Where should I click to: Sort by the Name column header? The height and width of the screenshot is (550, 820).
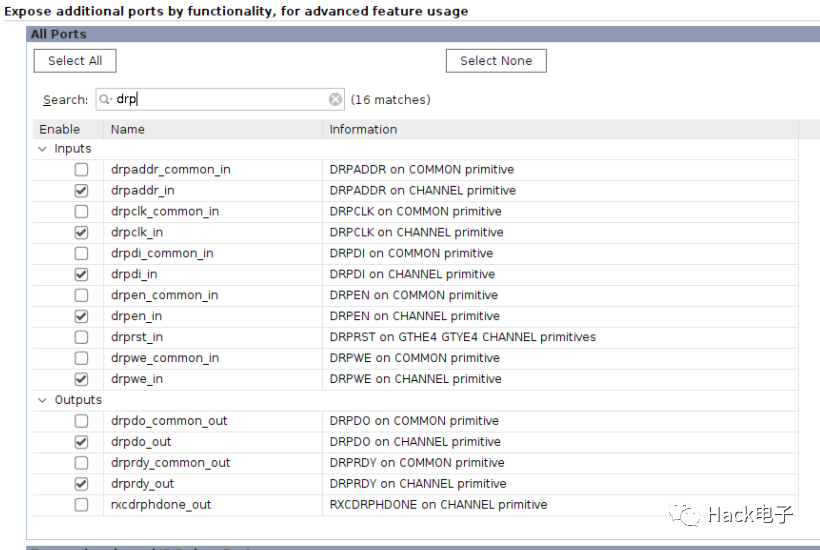point(213,129)
